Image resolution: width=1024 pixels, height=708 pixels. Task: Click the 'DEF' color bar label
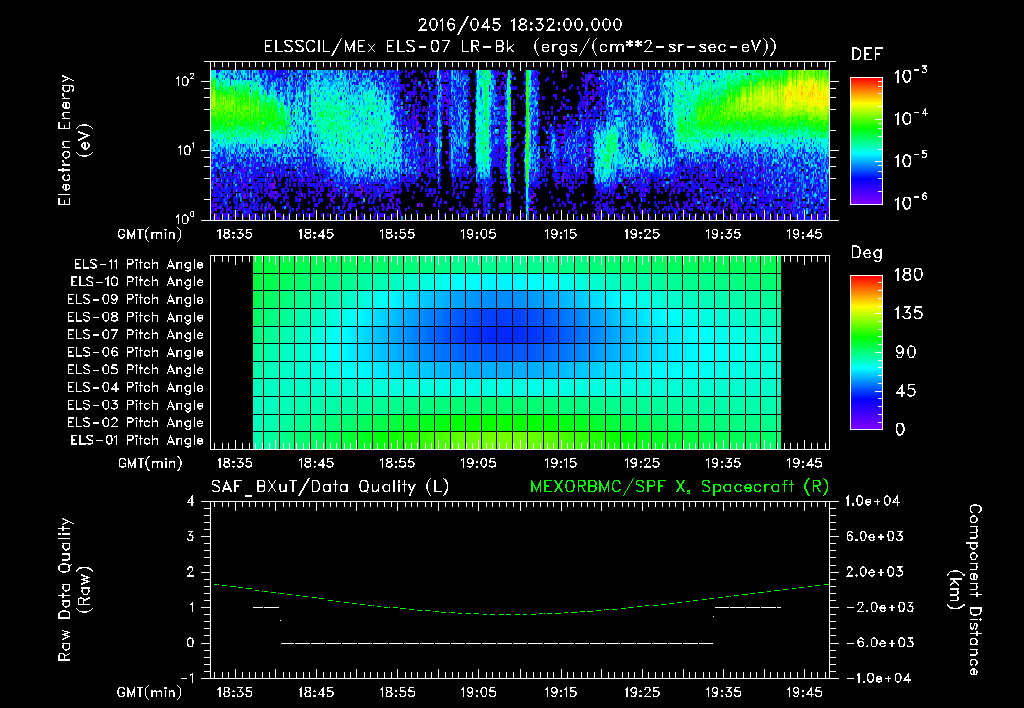[x=867, y=54]
